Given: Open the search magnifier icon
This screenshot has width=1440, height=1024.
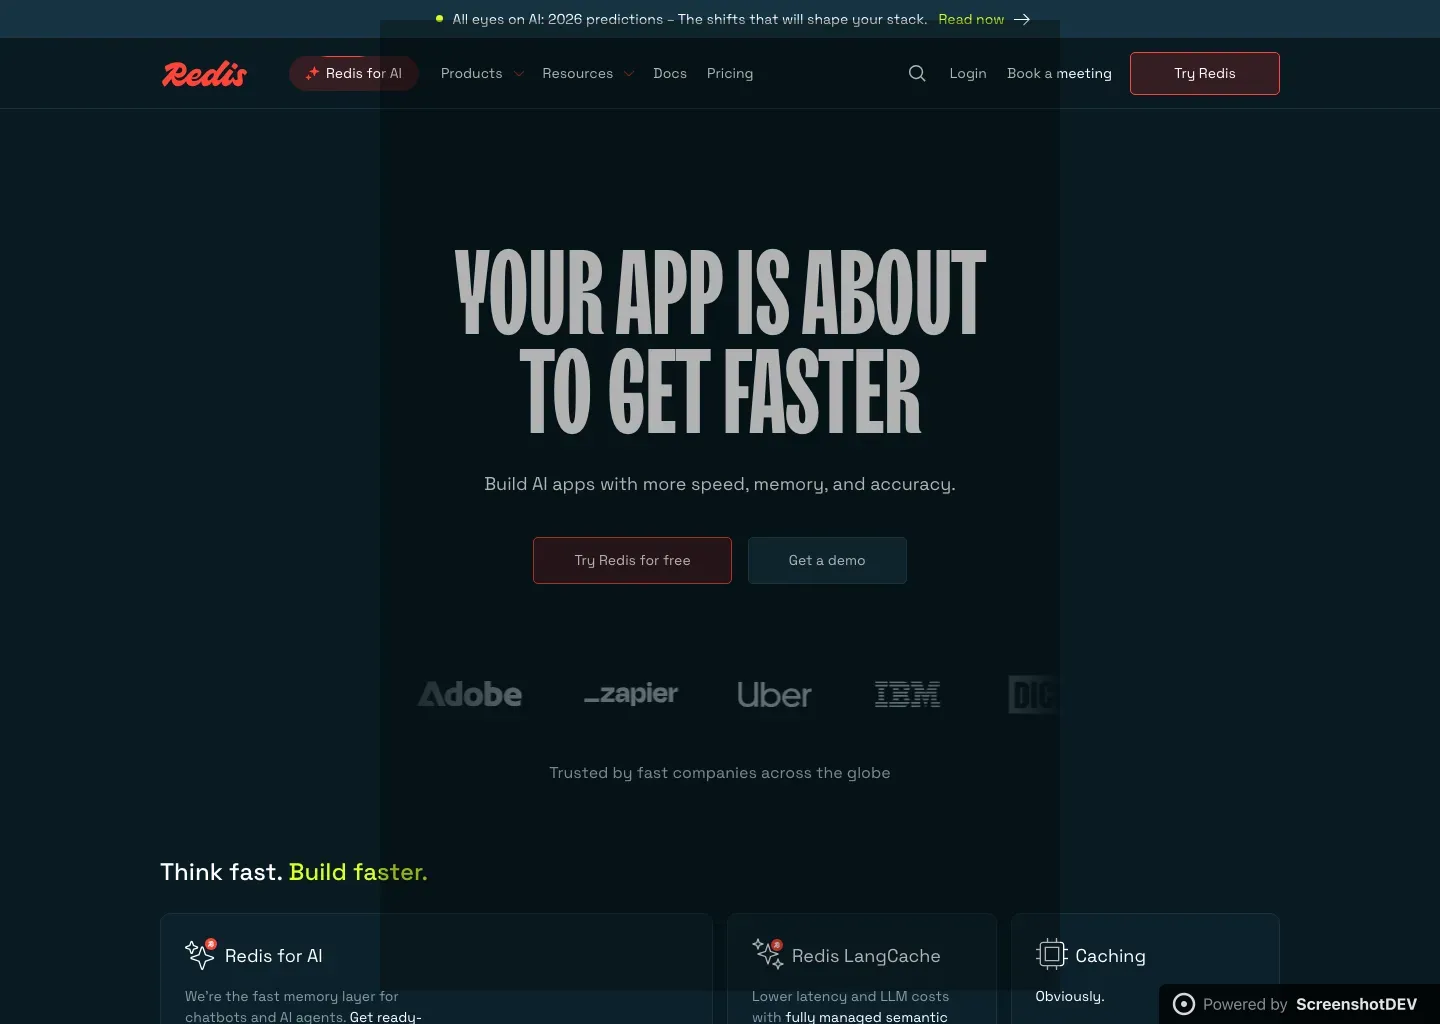Looking at the screenshot, I should [917, 73].
